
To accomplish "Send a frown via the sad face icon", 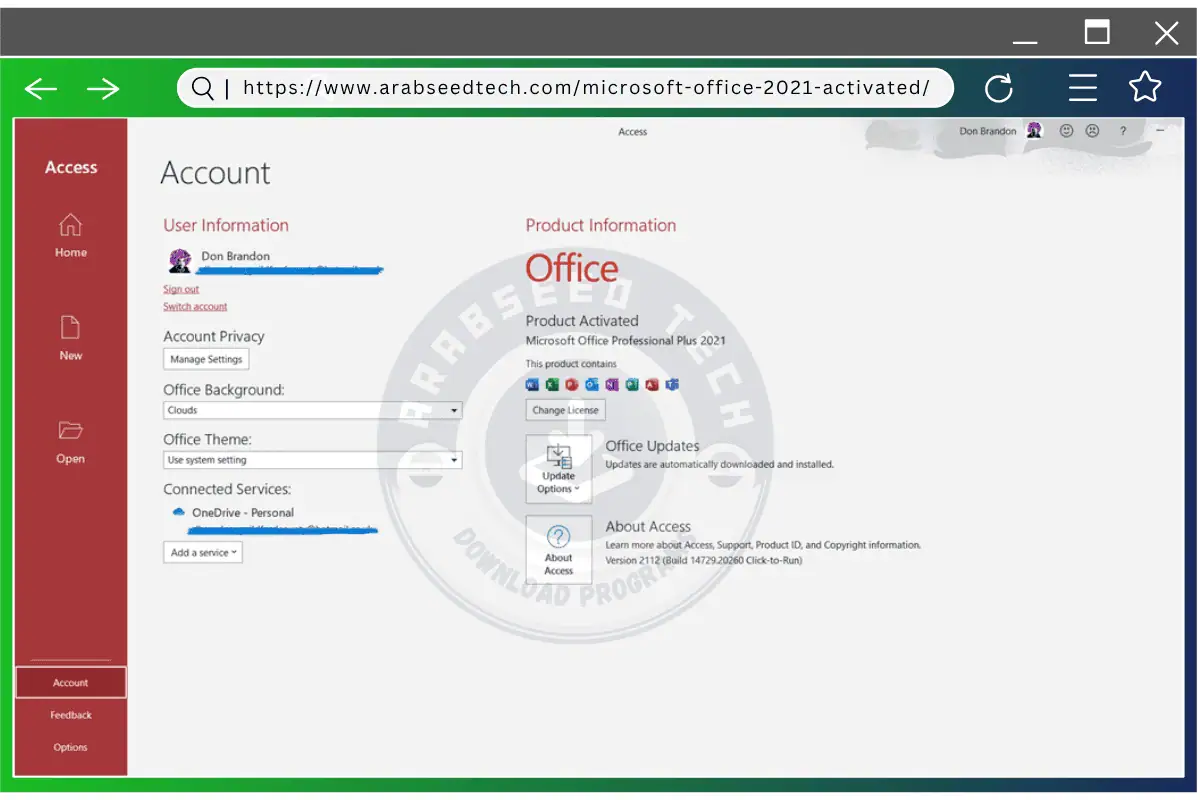I will click(1092, 130).
